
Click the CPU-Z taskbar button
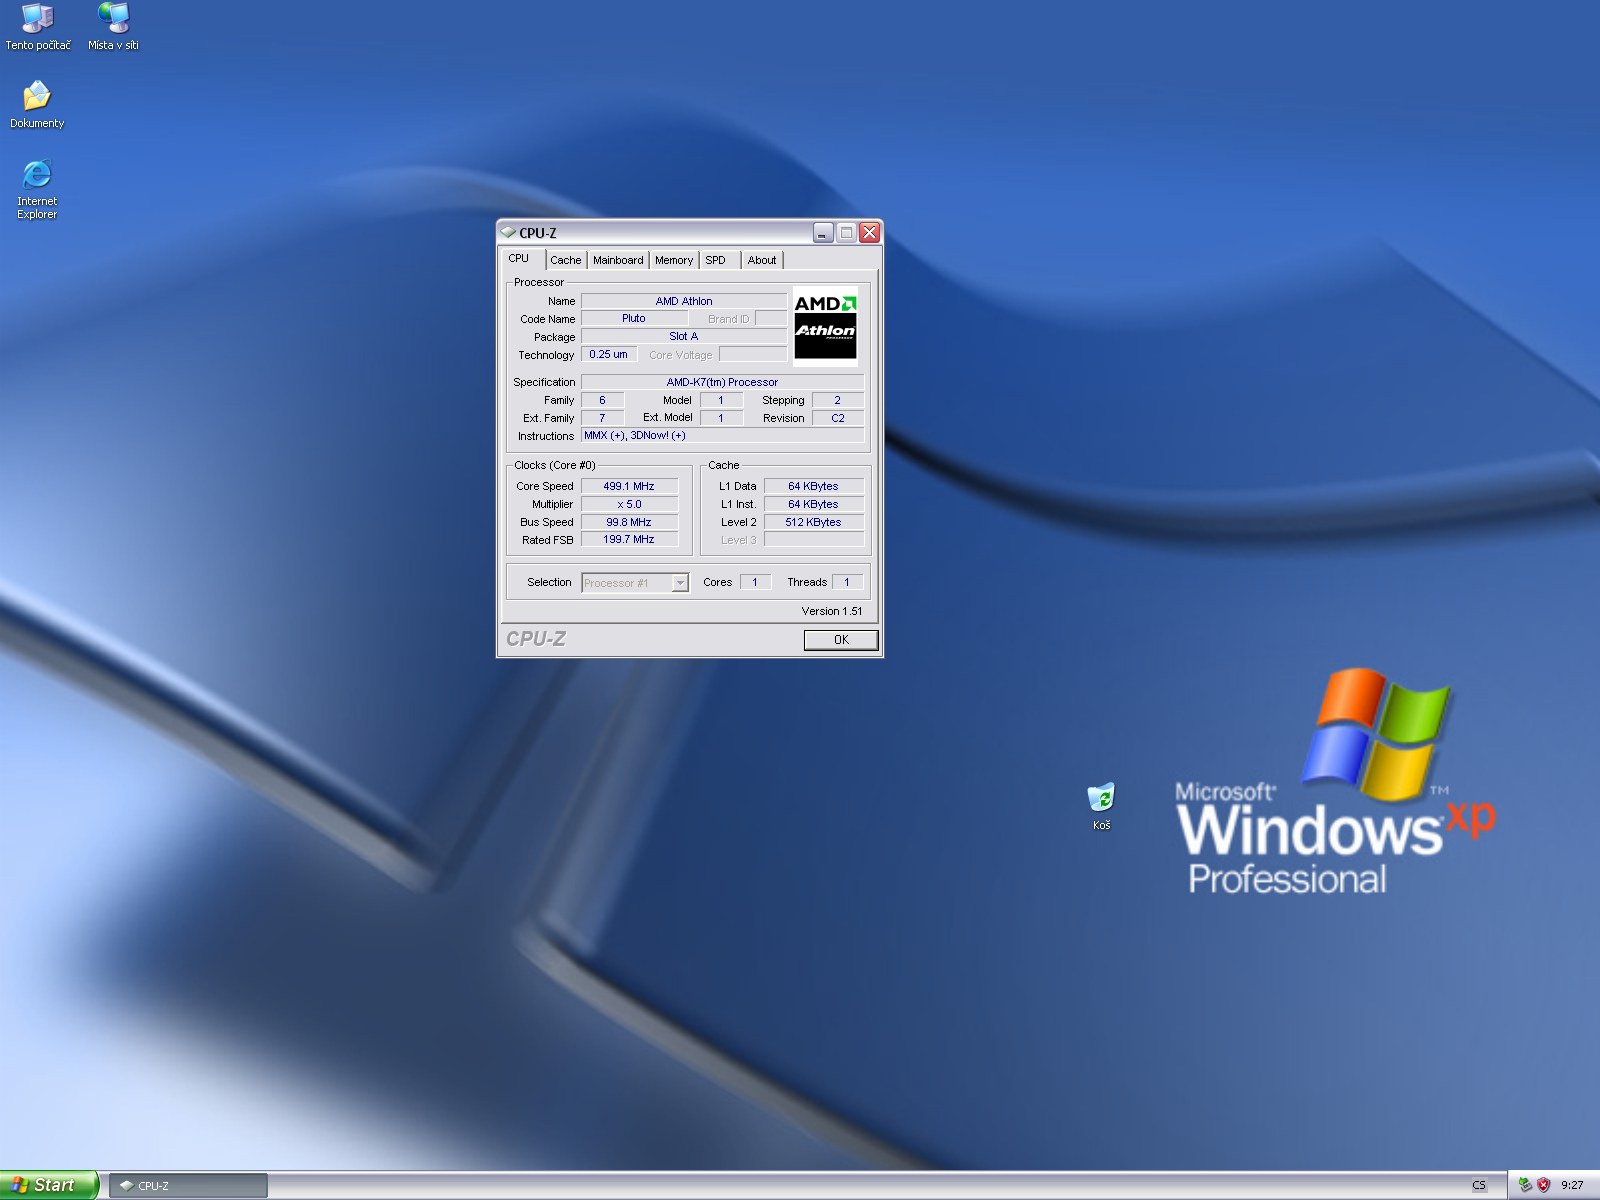[x=188, y=1185]
